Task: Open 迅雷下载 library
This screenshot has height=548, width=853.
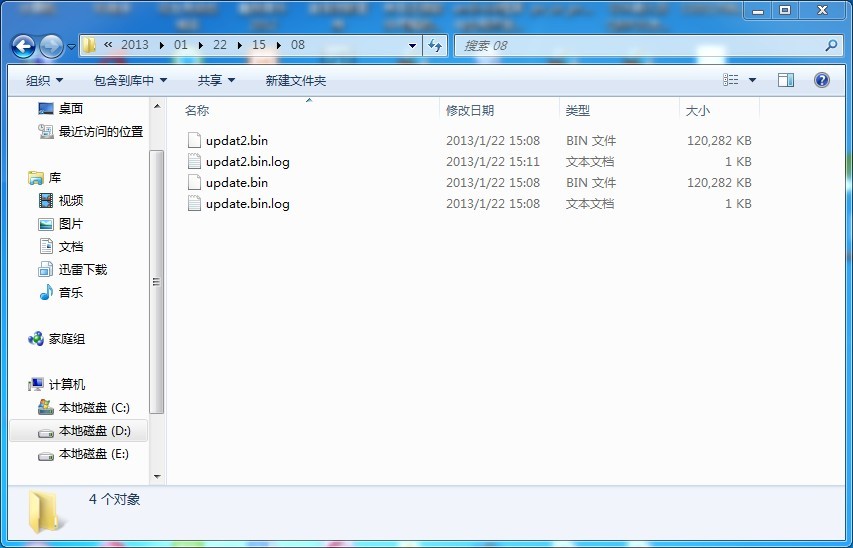Action: [83, 269]
